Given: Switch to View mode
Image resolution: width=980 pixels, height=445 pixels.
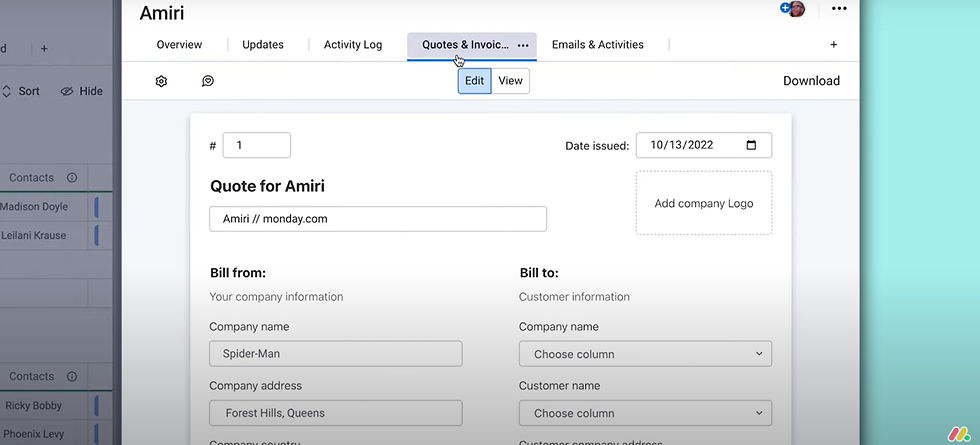Looking at the screenshot, I should coord(510,81).
